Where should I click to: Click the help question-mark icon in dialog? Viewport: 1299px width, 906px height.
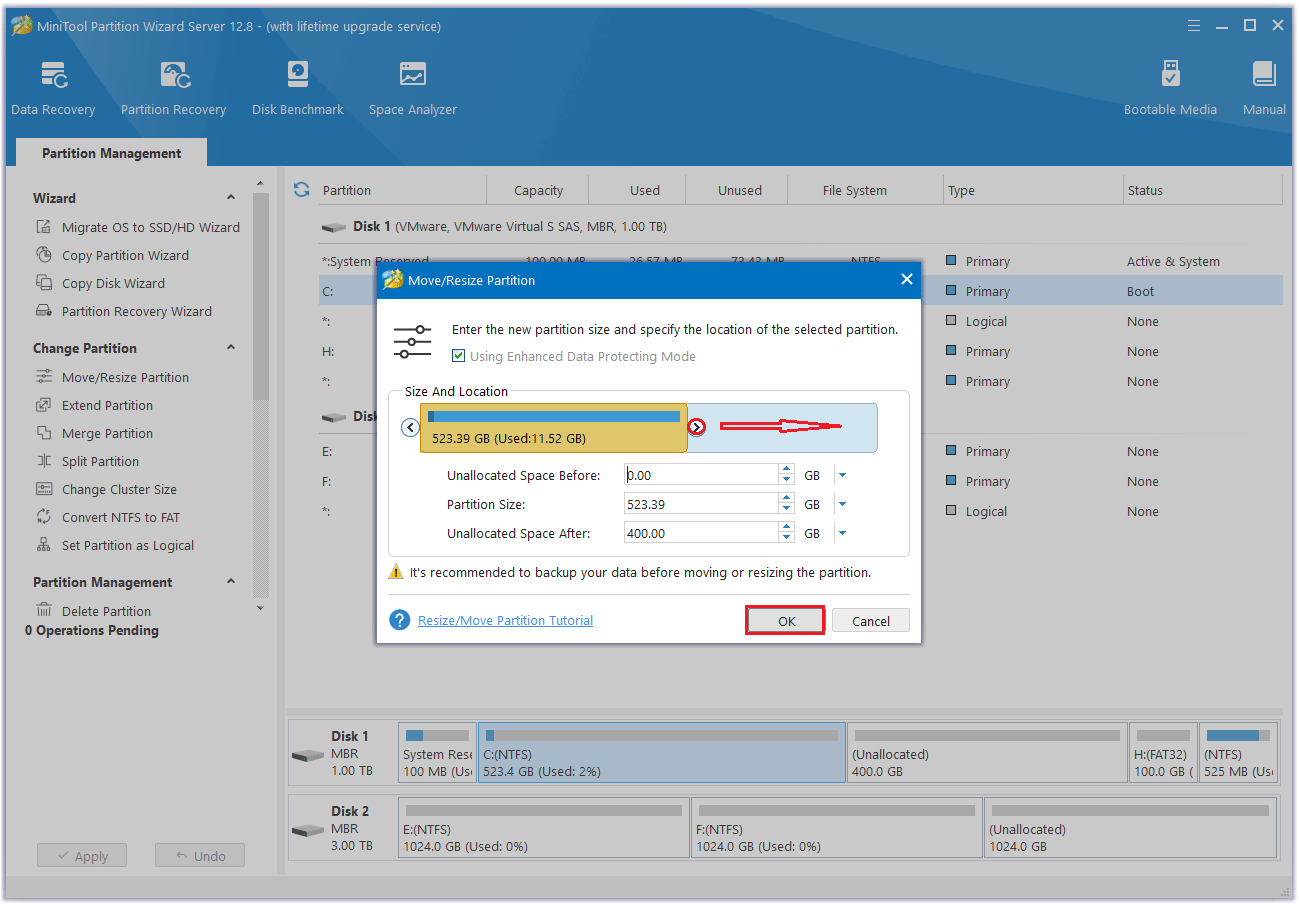[x=400, y=620]
